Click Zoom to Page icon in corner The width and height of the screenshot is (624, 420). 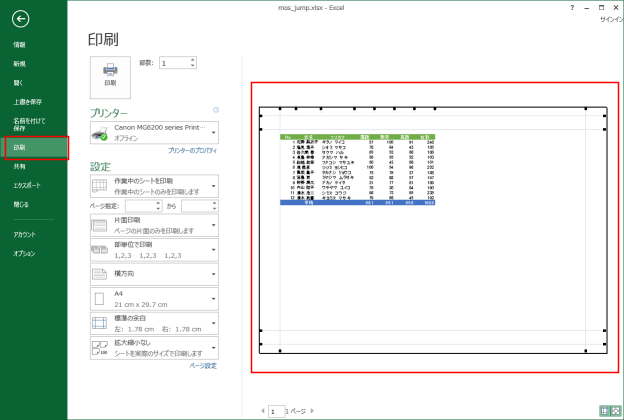point(616,411)
